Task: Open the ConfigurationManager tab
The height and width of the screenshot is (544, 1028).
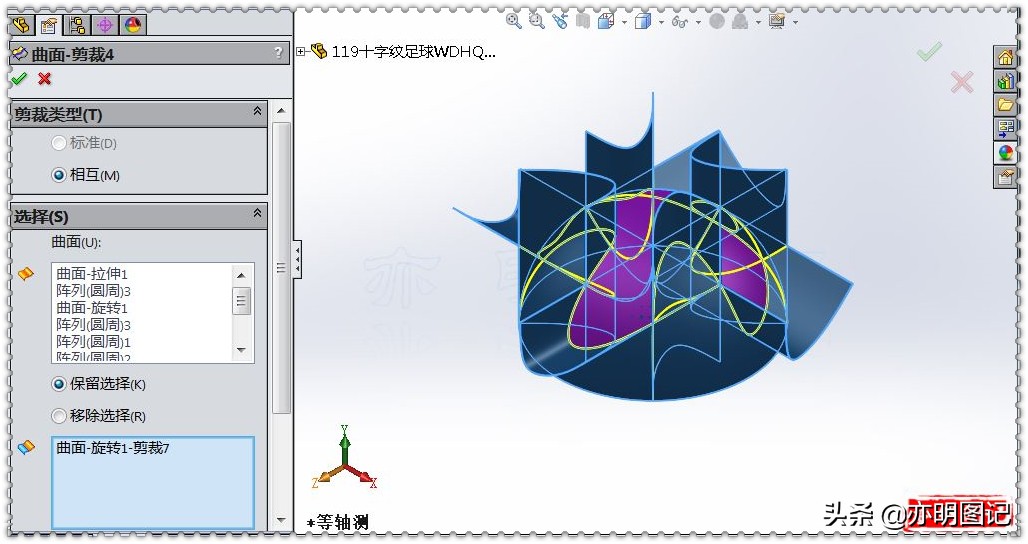Action: (77, 26)
